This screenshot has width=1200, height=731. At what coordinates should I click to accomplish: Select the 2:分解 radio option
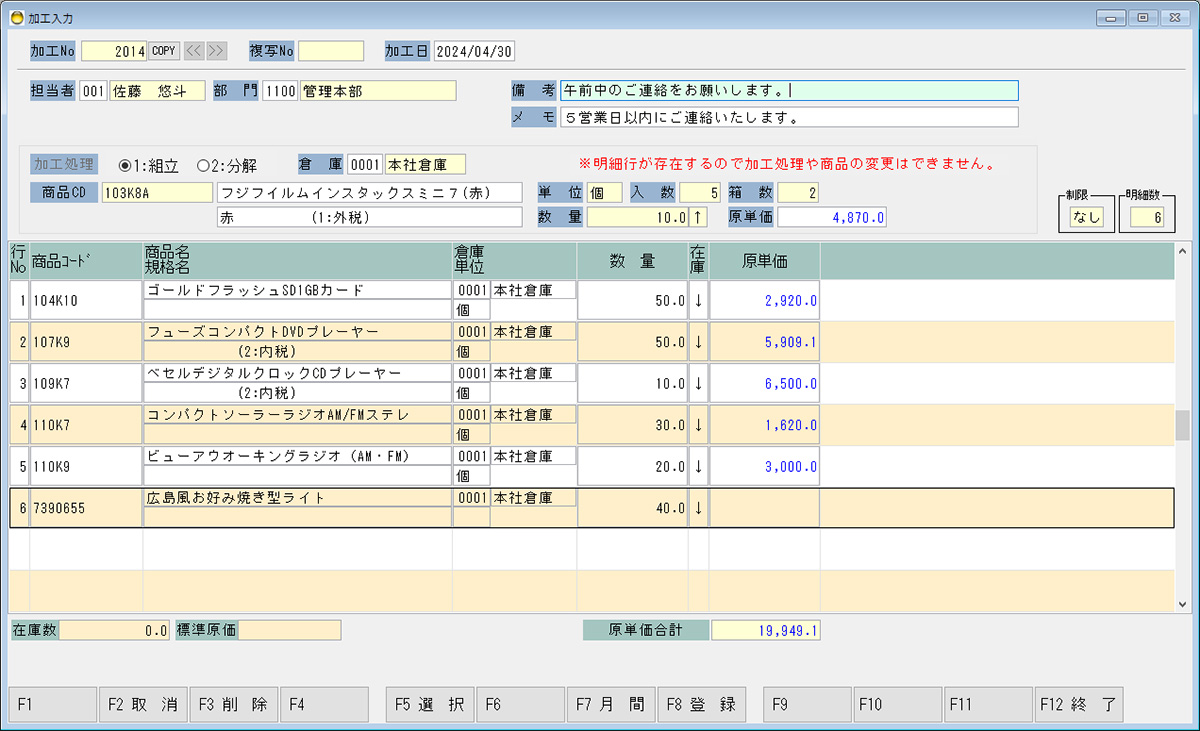[x=228, y=164]
